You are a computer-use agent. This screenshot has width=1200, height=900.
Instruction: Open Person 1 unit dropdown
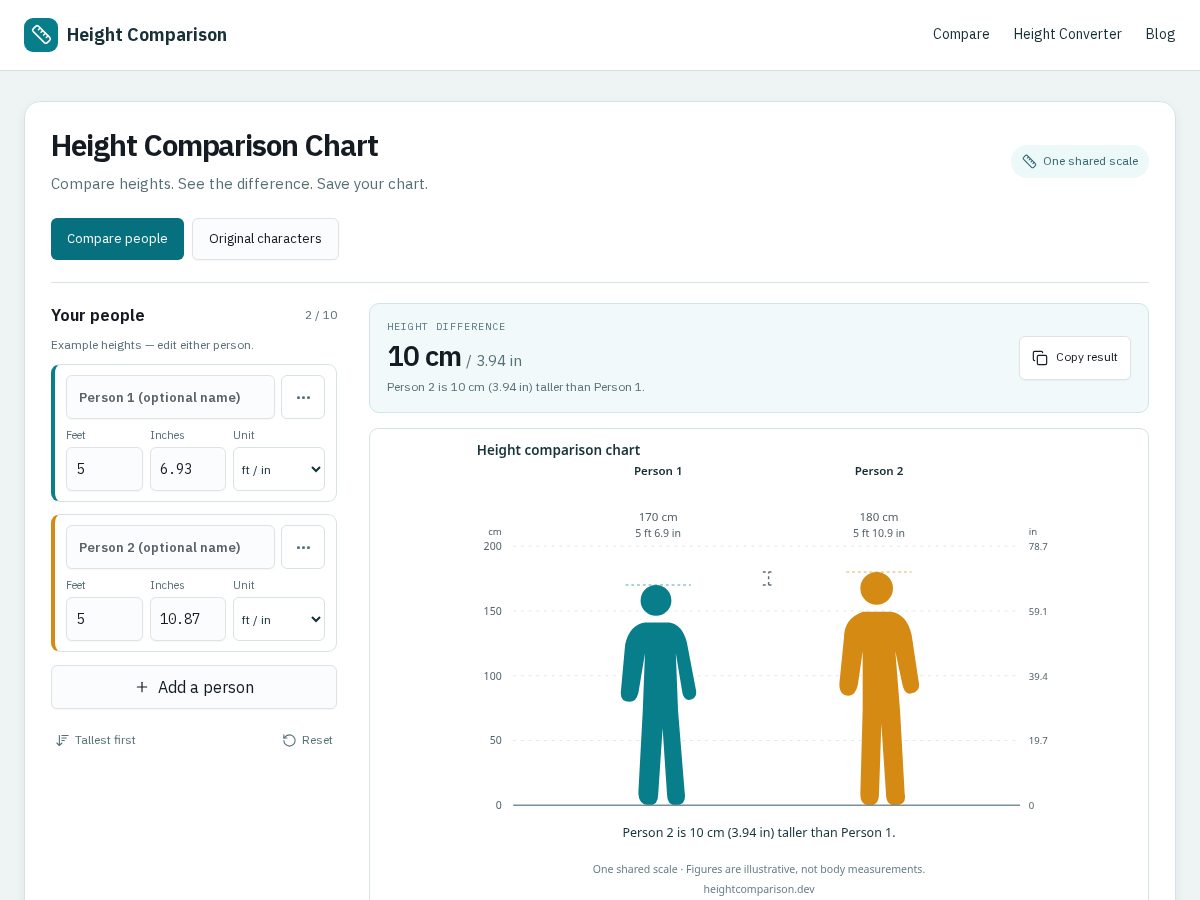(279, 469)
